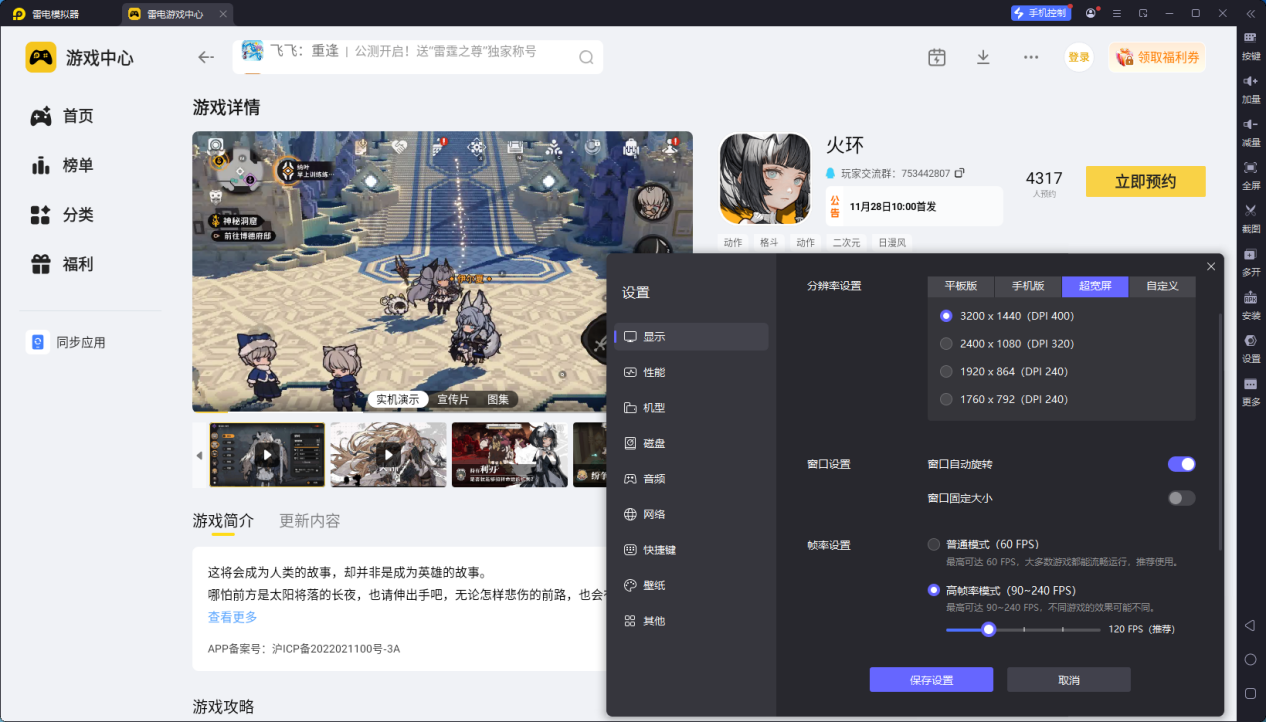Open the keyboard mapping (按键) tool
1266x722 pixels.
click(x=1250, y=39)
